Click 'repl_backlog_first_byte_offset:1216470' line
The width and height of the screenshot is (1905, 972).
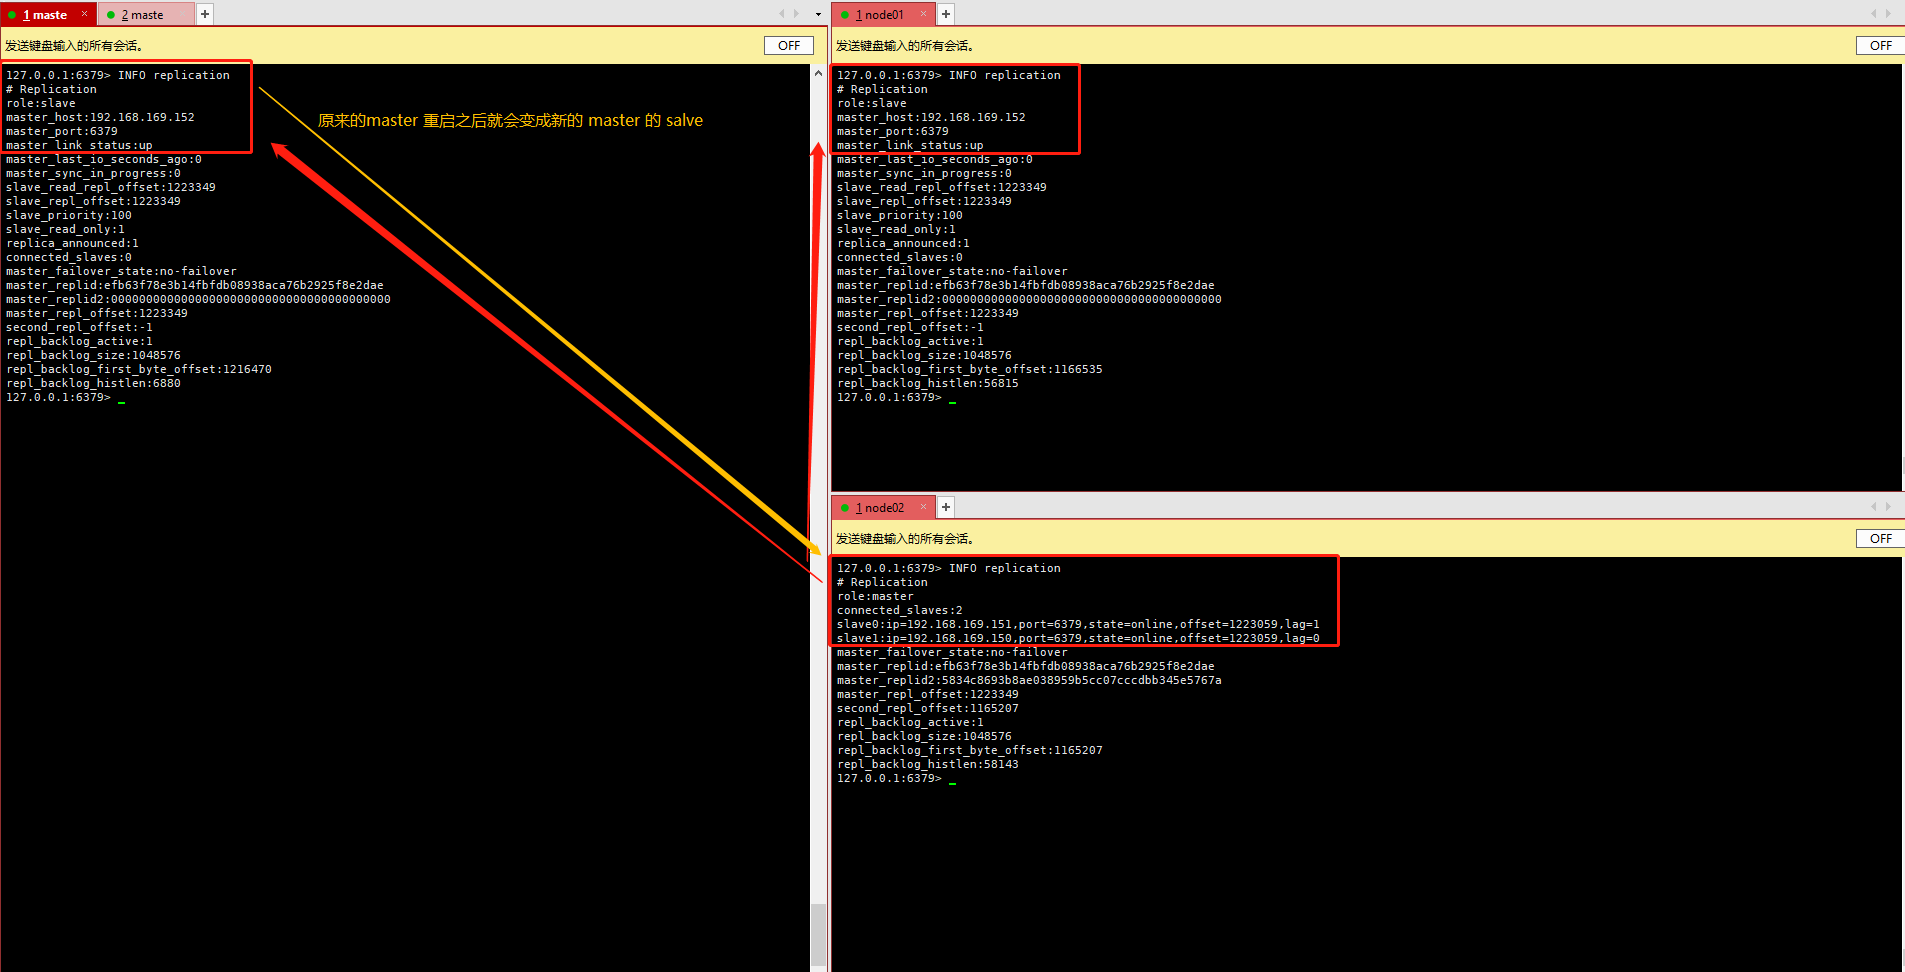(139, 369)
